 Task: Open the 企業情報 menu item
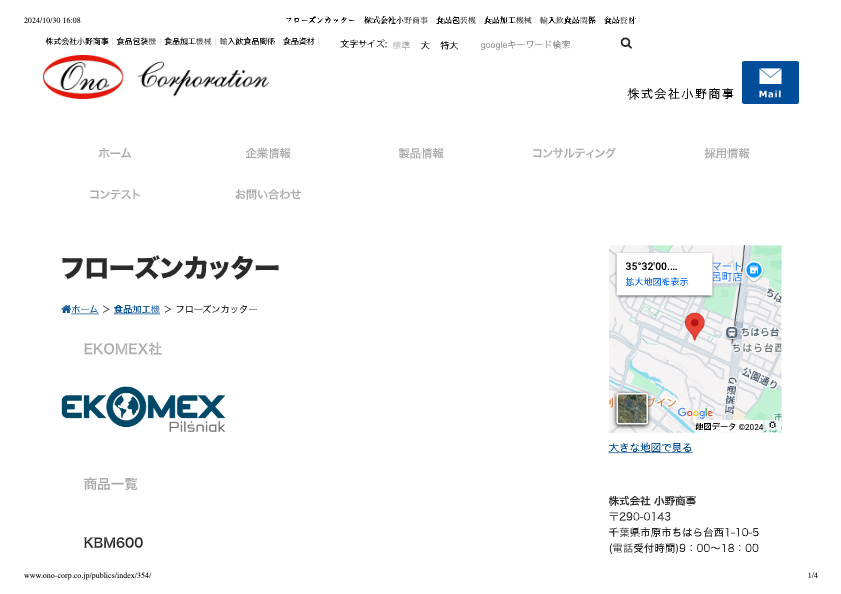click(x=268, y=153)
